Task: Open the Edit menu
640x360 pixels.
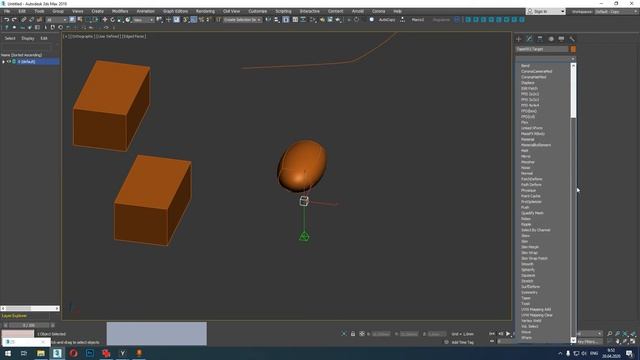Action: pos(22,11)
